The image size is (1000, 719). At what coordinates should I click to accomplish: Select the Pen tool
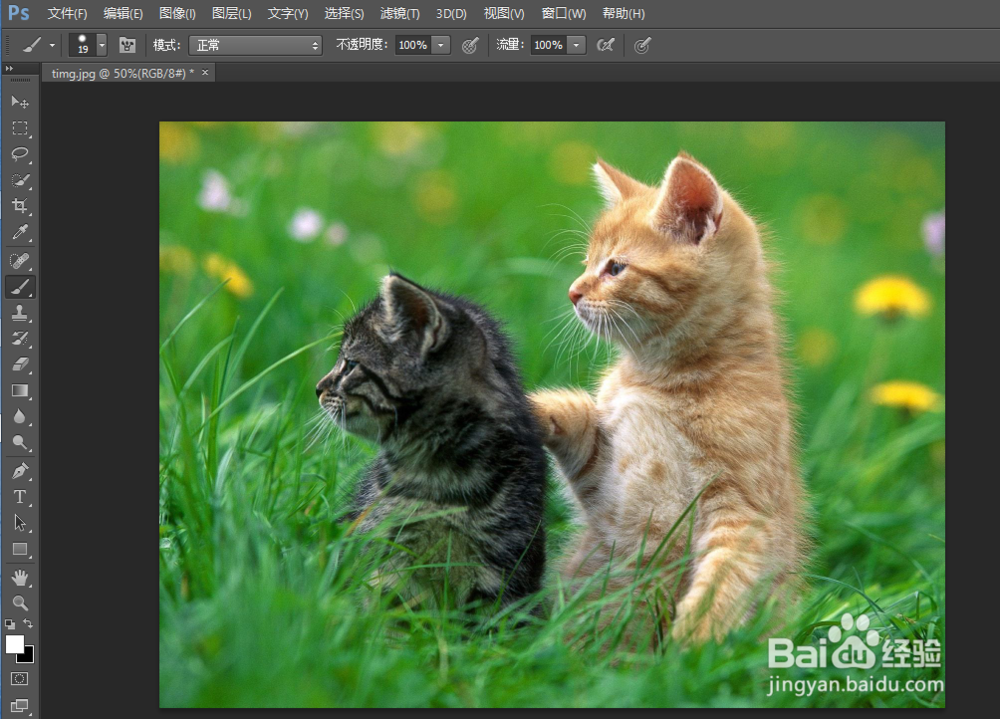[x=20, y=471]
